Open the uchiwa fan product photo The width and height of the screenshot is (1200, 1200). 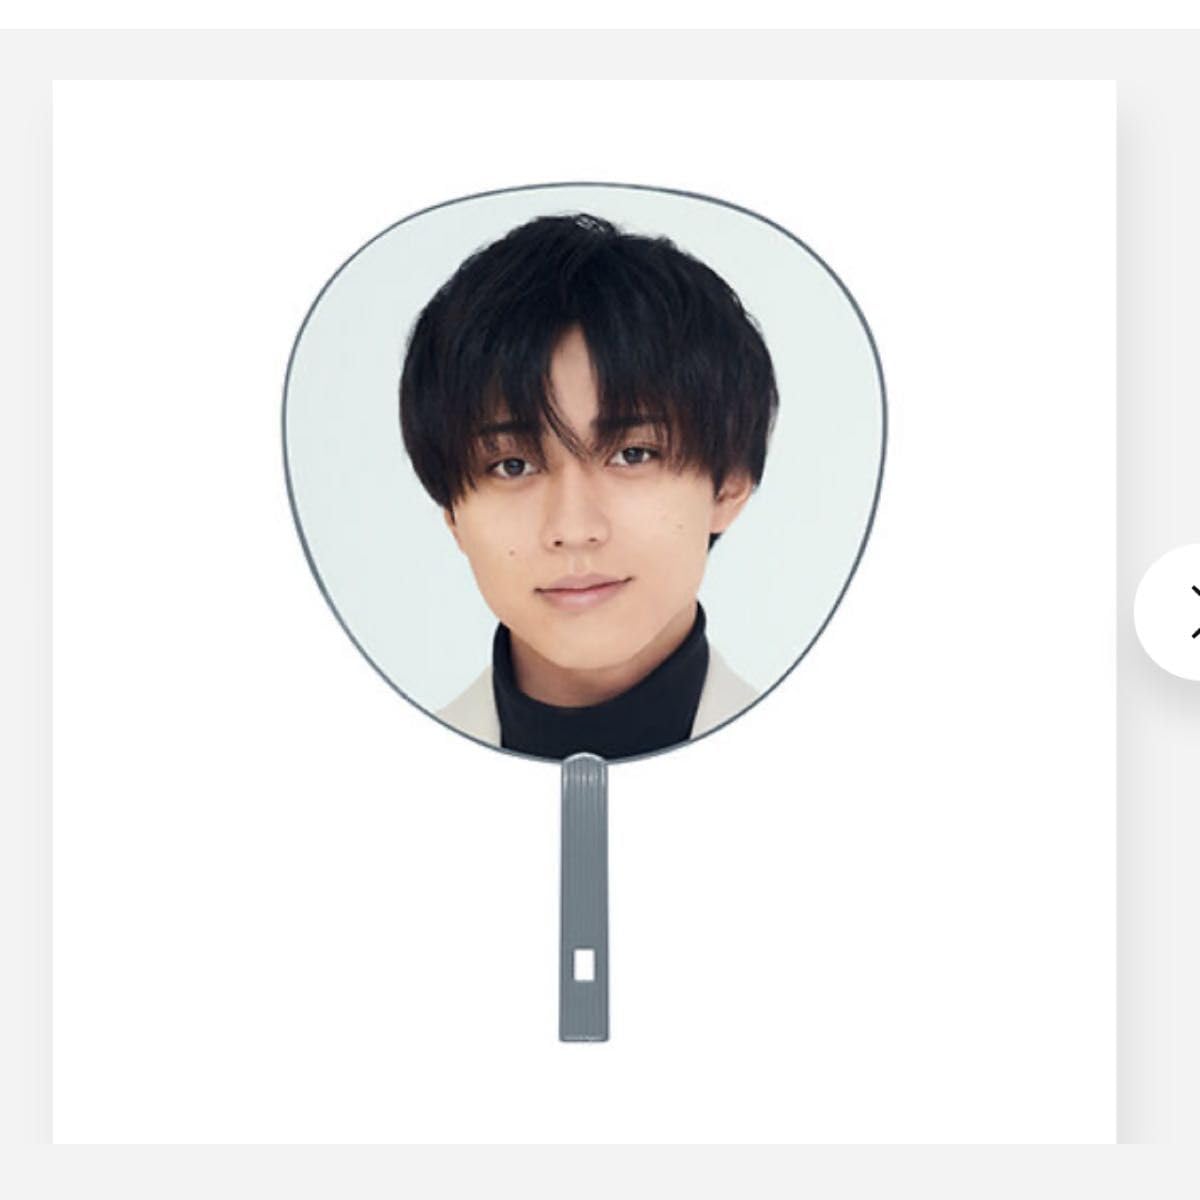click(x=585, y=610)
